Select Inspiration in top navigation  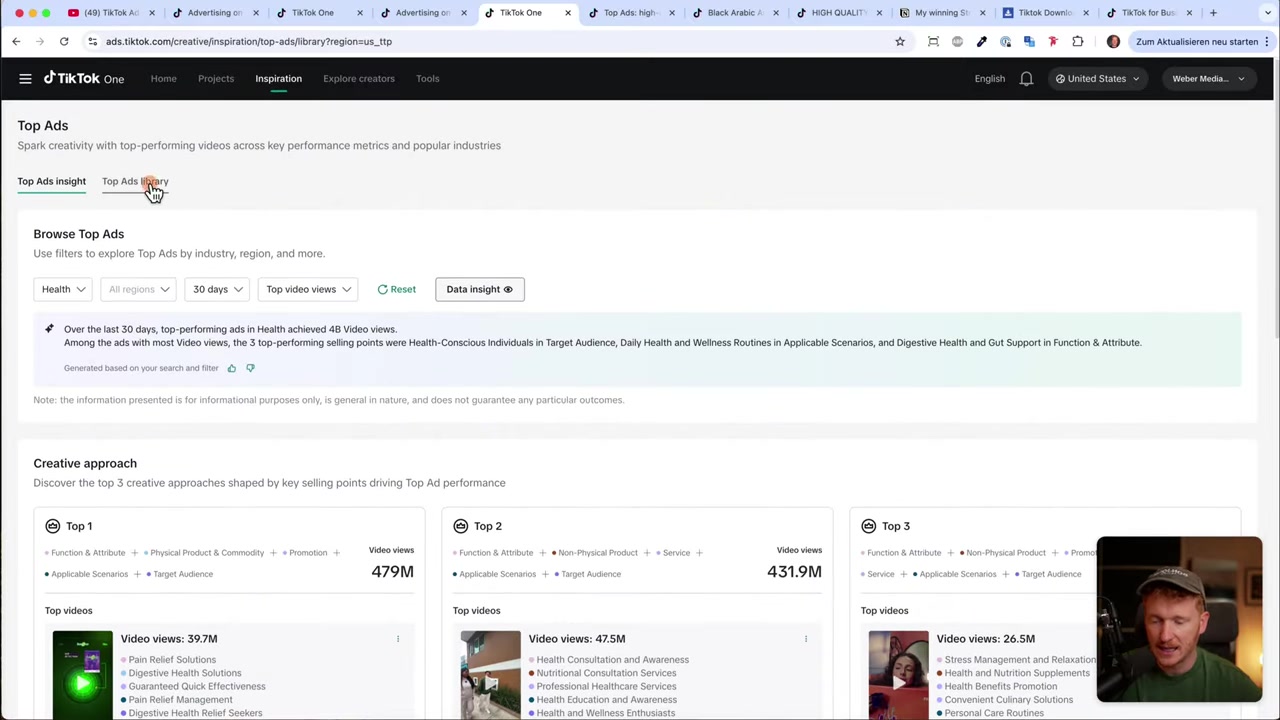pyautogui.click(x=278, y=78)
